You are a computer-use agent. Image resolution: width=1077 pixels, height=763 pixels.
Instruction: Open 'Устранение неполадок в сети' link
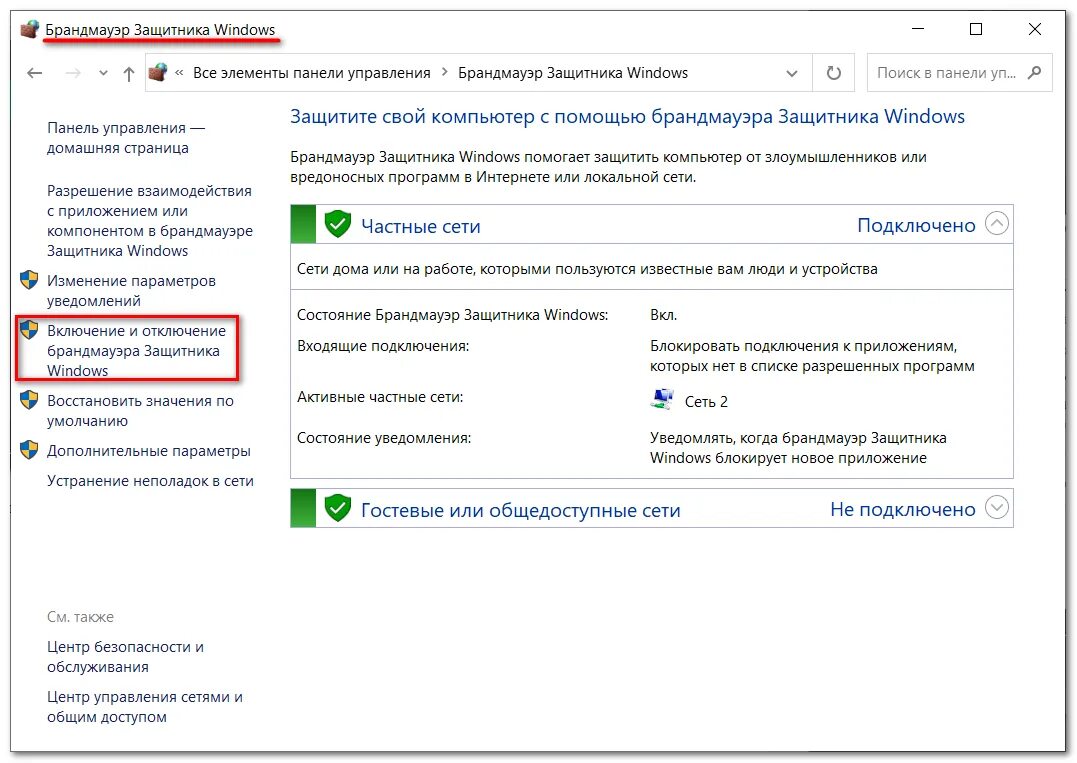150,481
